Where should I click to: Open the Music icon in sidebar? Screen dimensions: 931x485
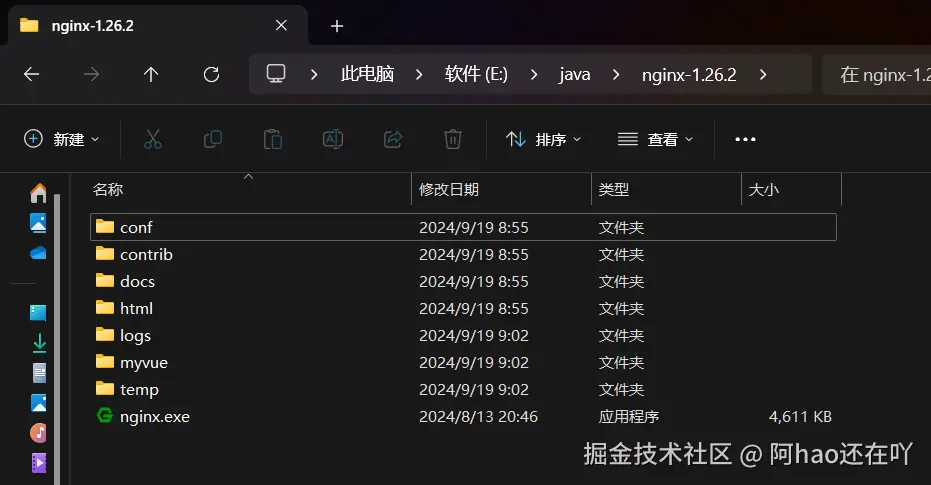pyautogui.click(x=39, y=433)
